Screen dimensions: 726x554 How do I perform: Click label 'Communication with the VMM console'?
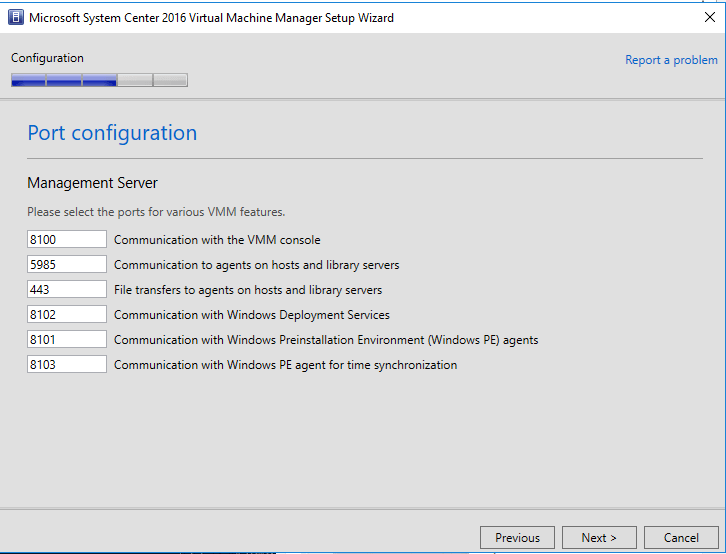click(x=217, y=240)
